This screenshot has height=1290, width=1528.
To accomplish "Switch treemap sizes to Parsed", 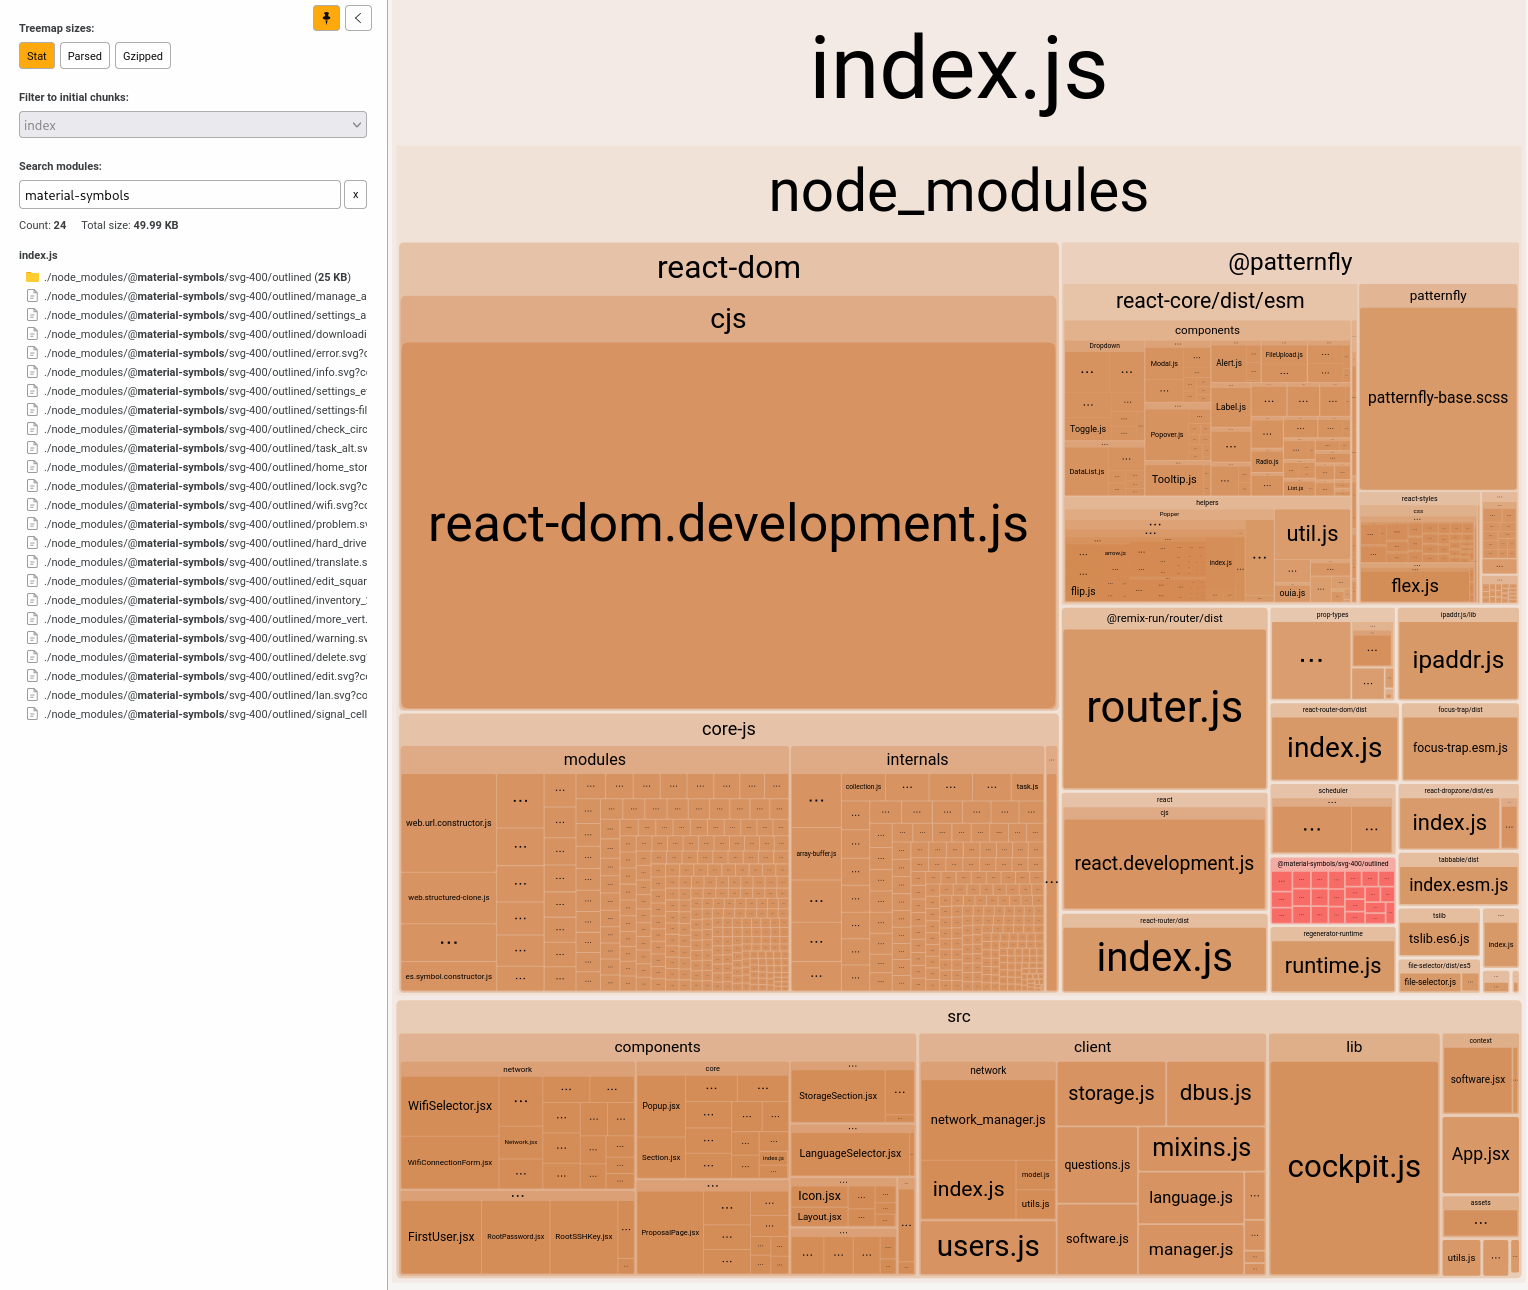I will tap(85, 56).
